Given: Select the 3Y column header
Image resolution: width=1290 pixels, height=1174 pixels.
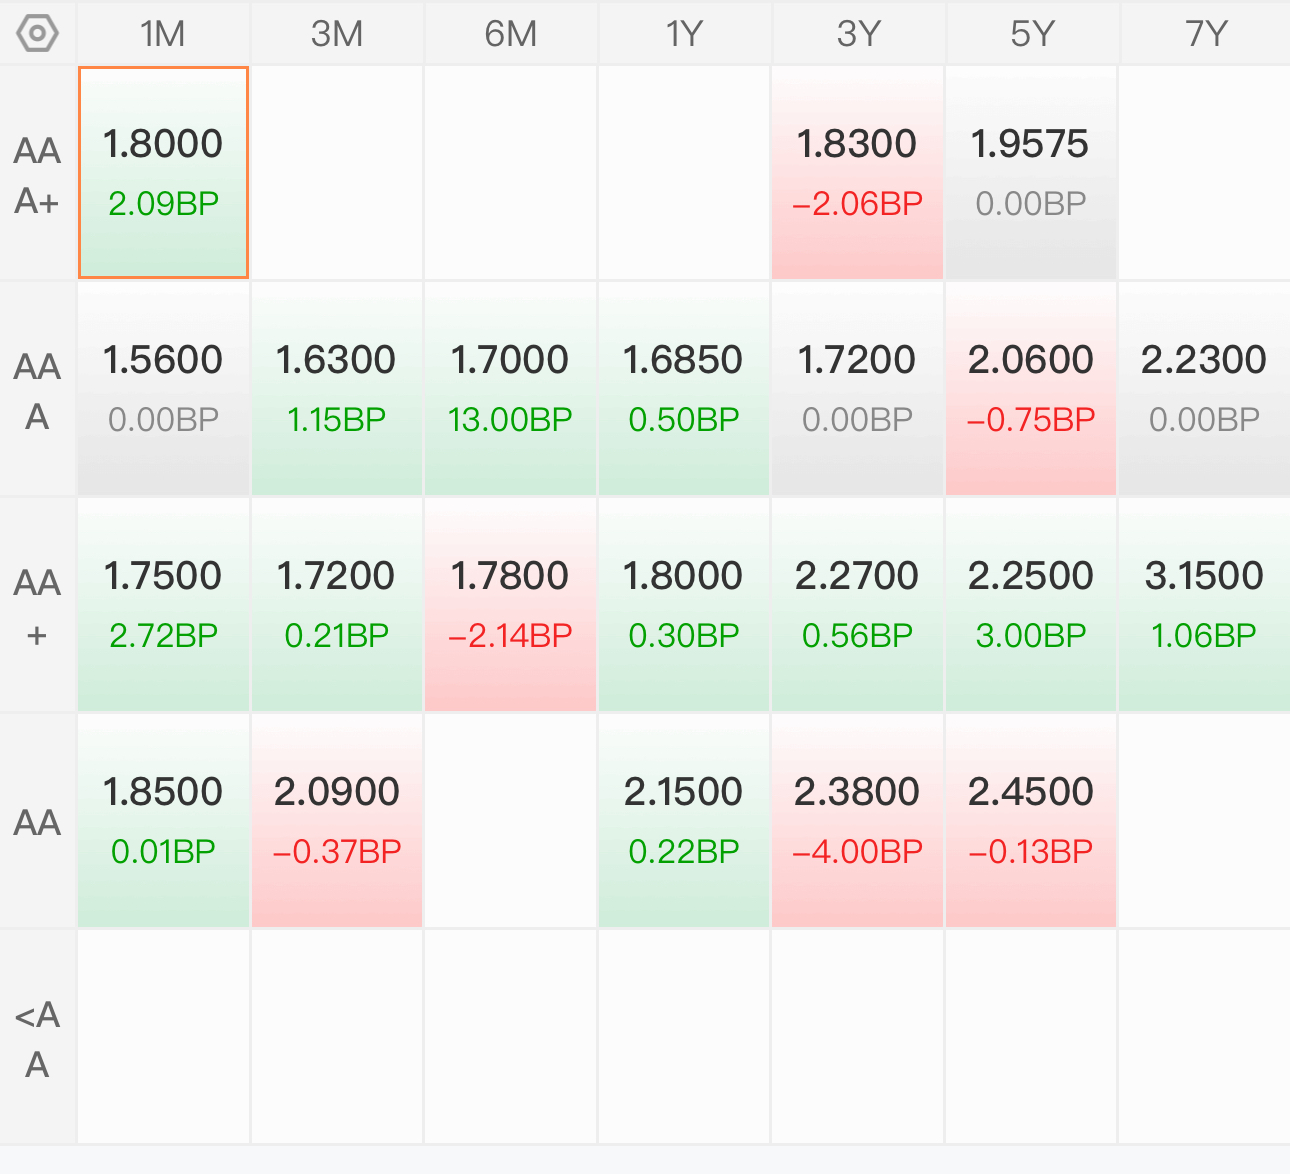Looking at the screenshot, I should pos(858,34).
